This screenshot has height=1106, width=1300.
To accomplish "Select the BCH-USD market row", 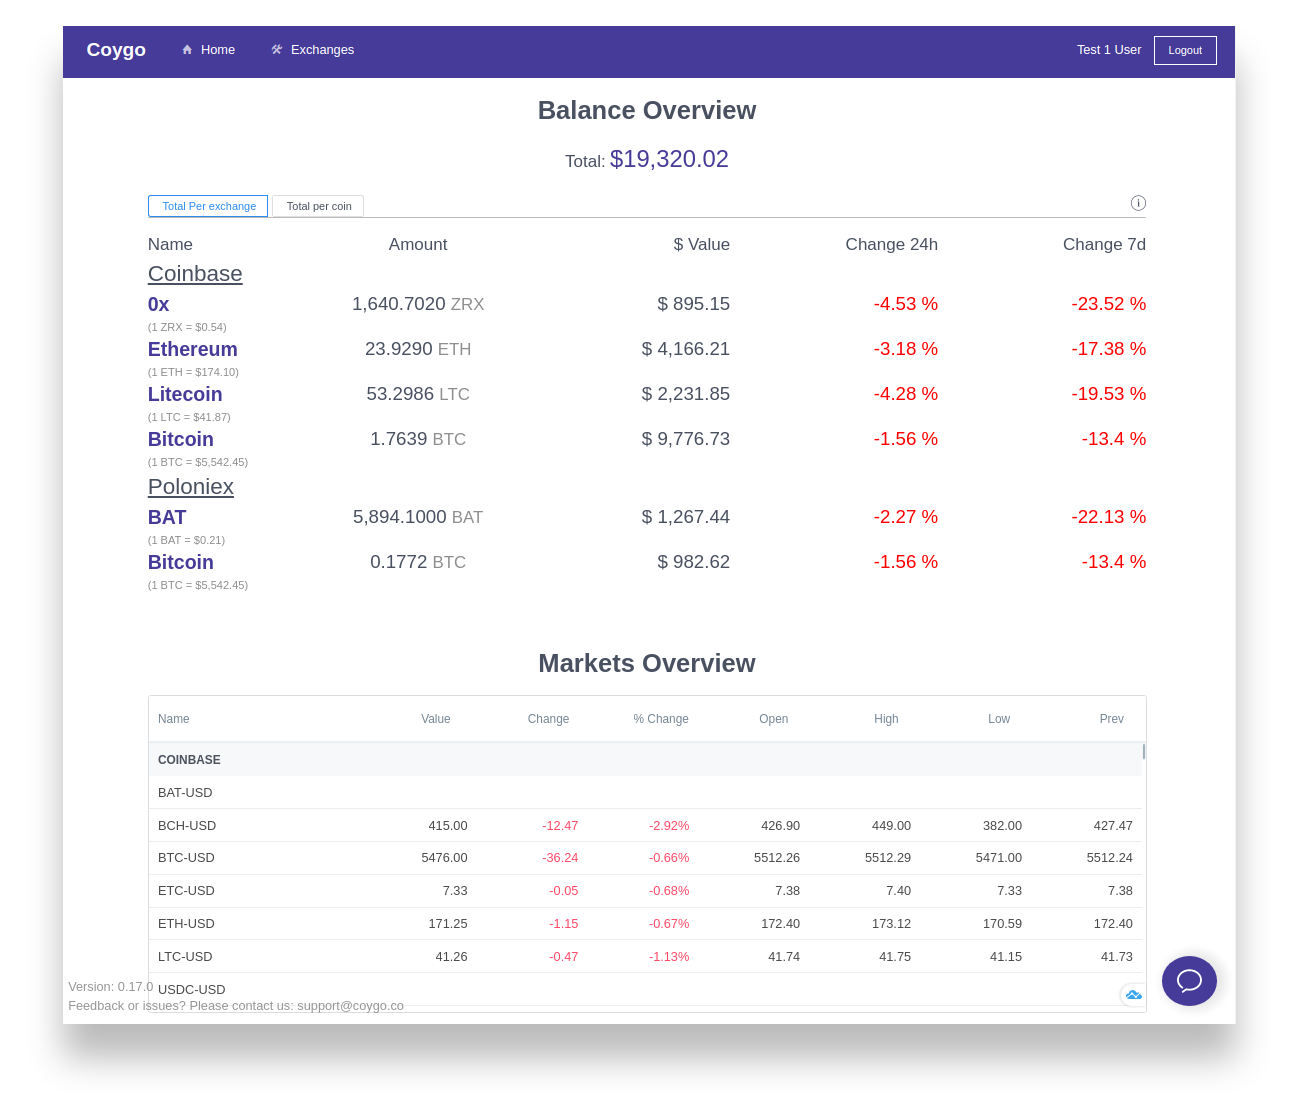I will pos(645,826).
